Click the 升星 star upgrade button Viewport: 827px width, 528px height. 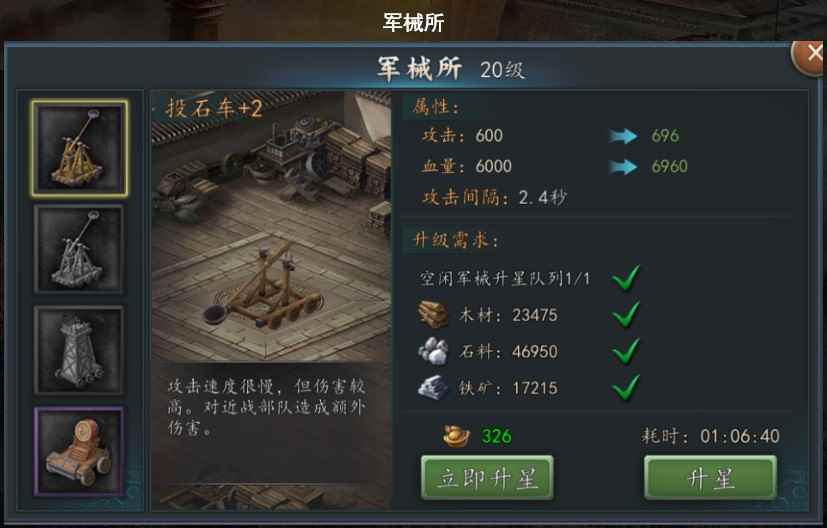710,478
